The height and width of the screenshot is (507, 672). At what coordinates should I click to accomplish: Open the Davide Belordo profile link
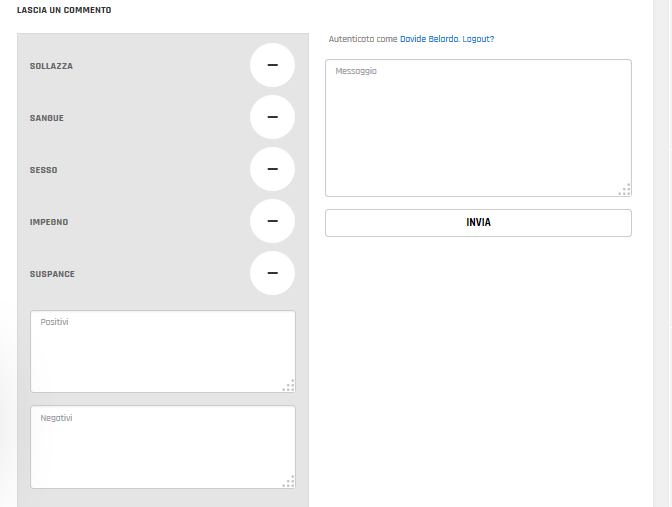click(x=428, y=39)
